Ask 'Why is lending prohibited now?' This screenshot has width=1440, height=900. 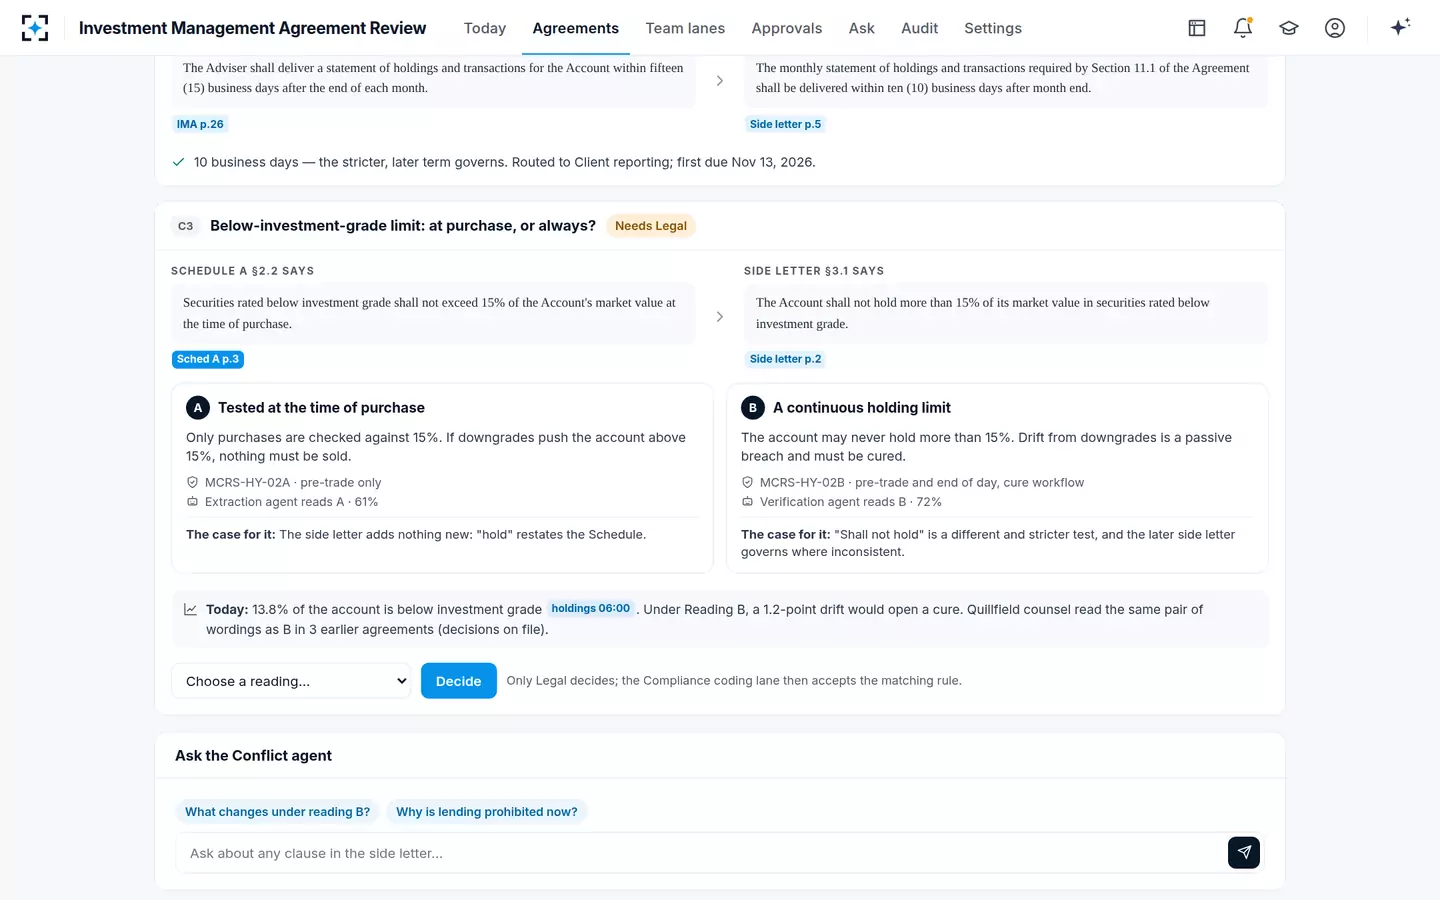tap(487, 812)
